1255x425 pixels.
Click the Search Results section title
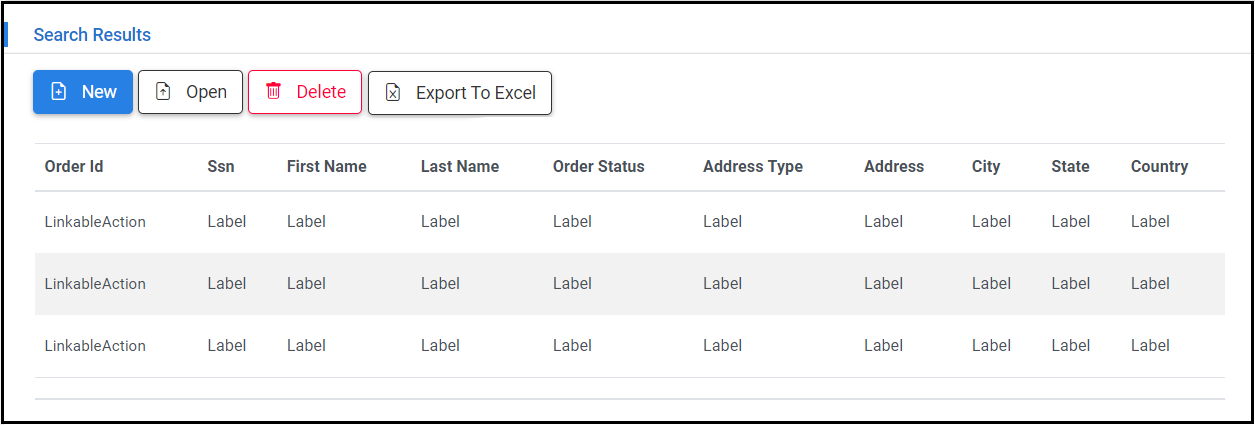coord(92,35)
